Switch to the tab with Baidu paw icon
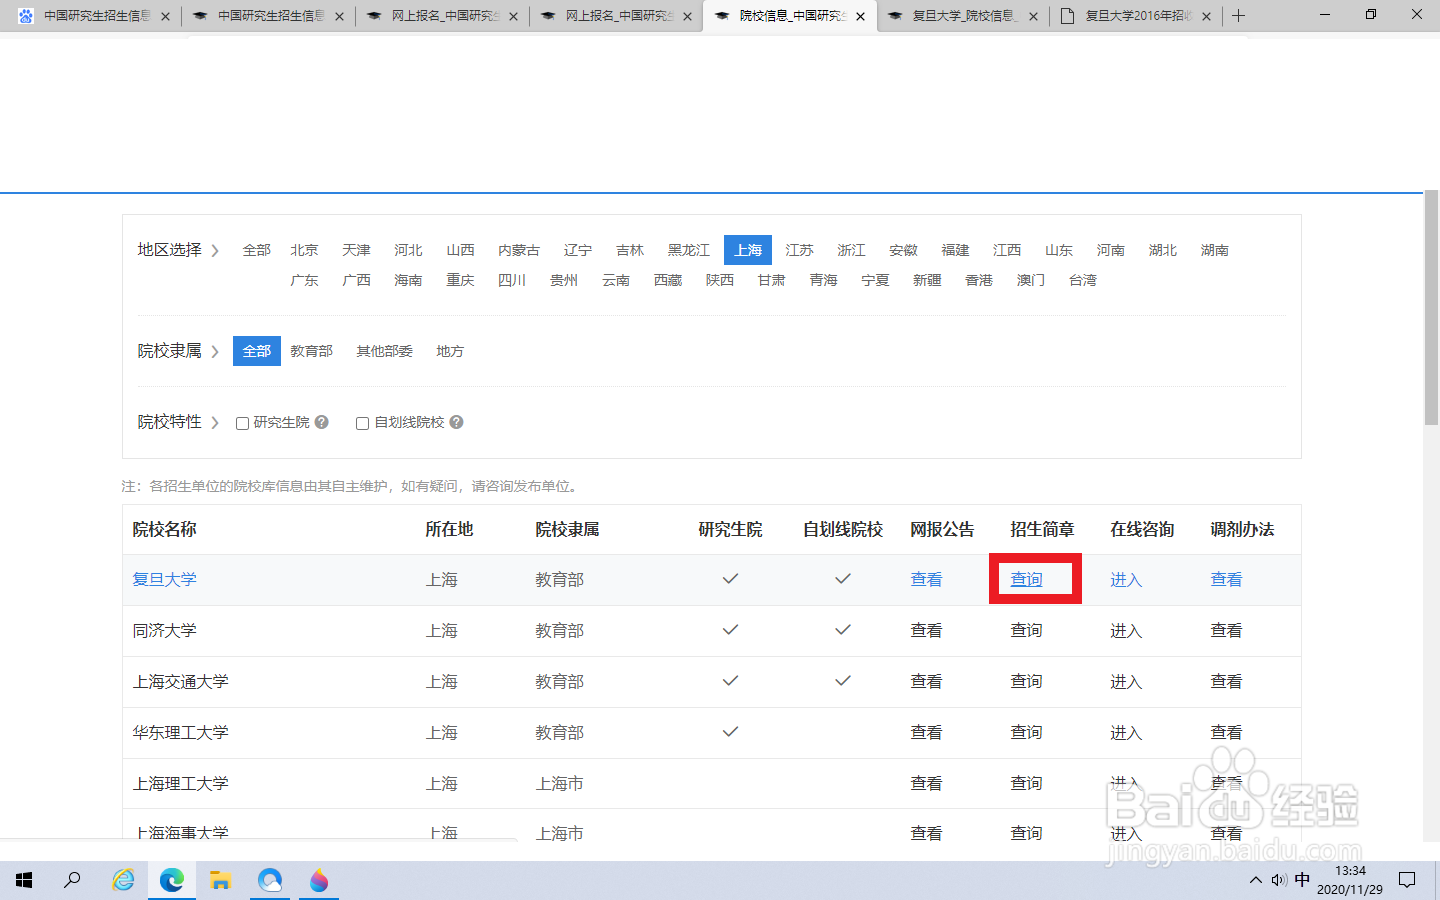The image size is (1440, 900). point(95,16)
